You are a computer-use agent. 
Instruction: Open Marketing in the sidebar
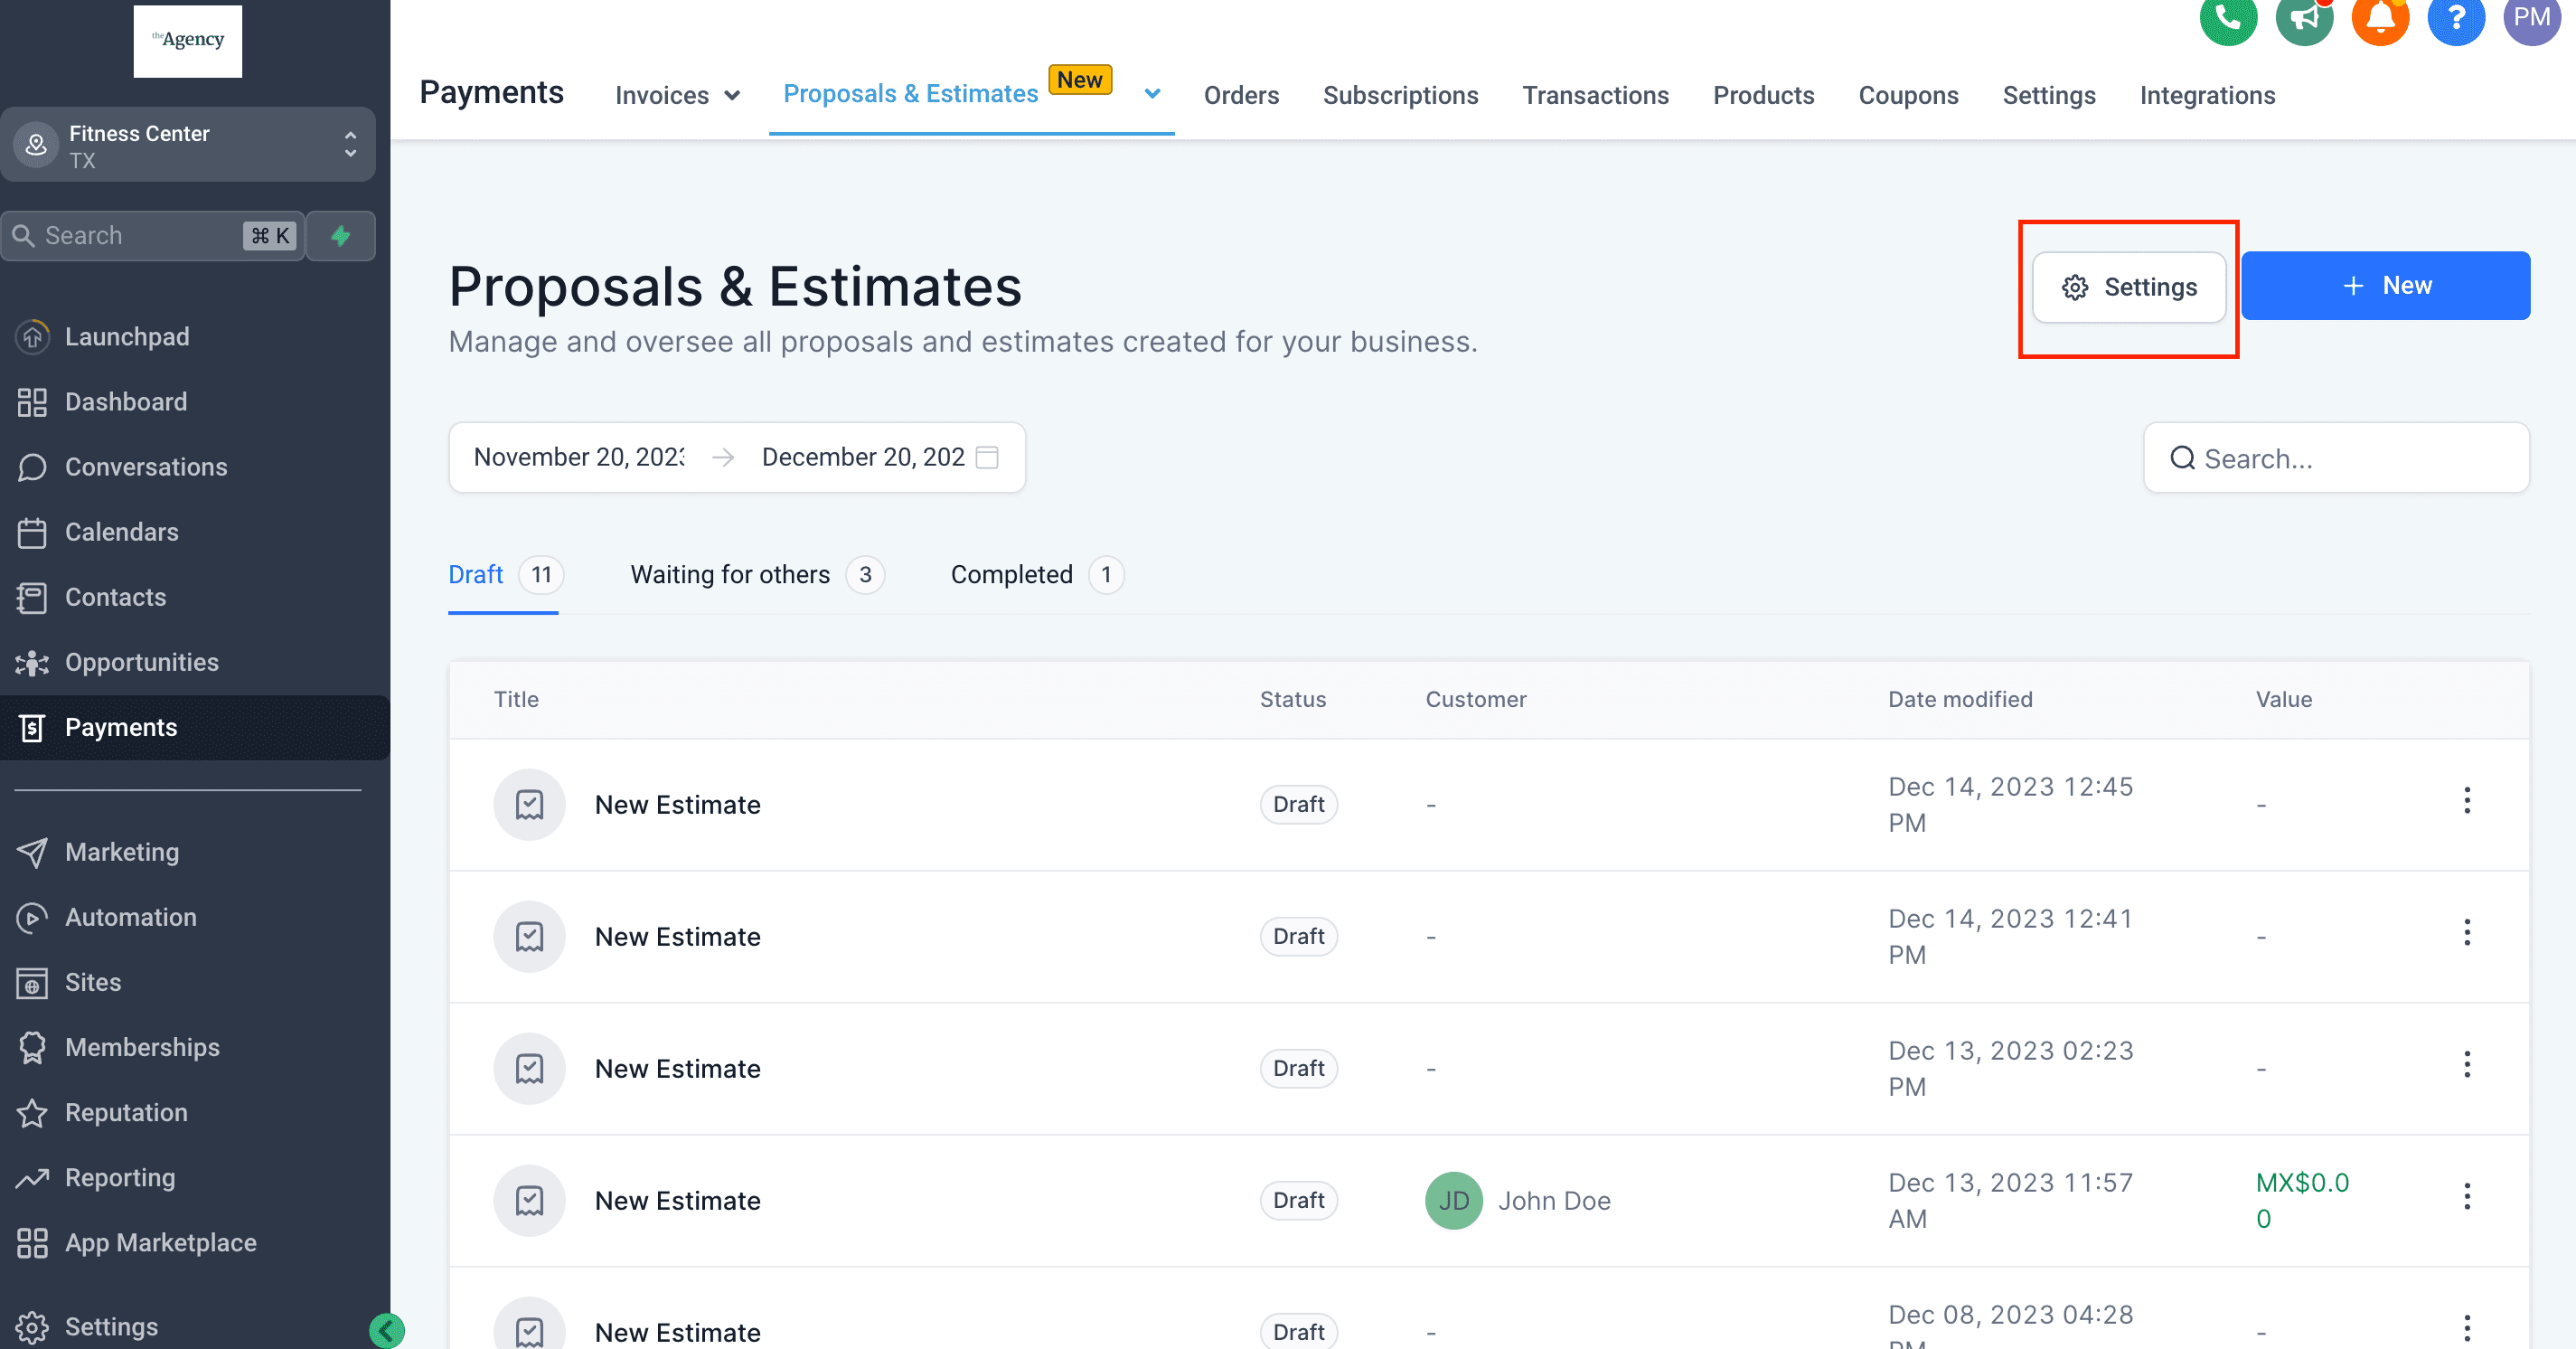point(122,852)
